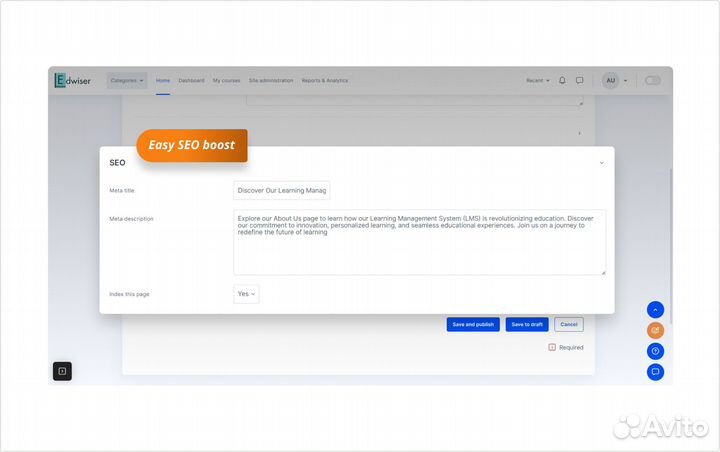Click the Edwiser logo
This screenshot has height=452, width=720.
73,80
